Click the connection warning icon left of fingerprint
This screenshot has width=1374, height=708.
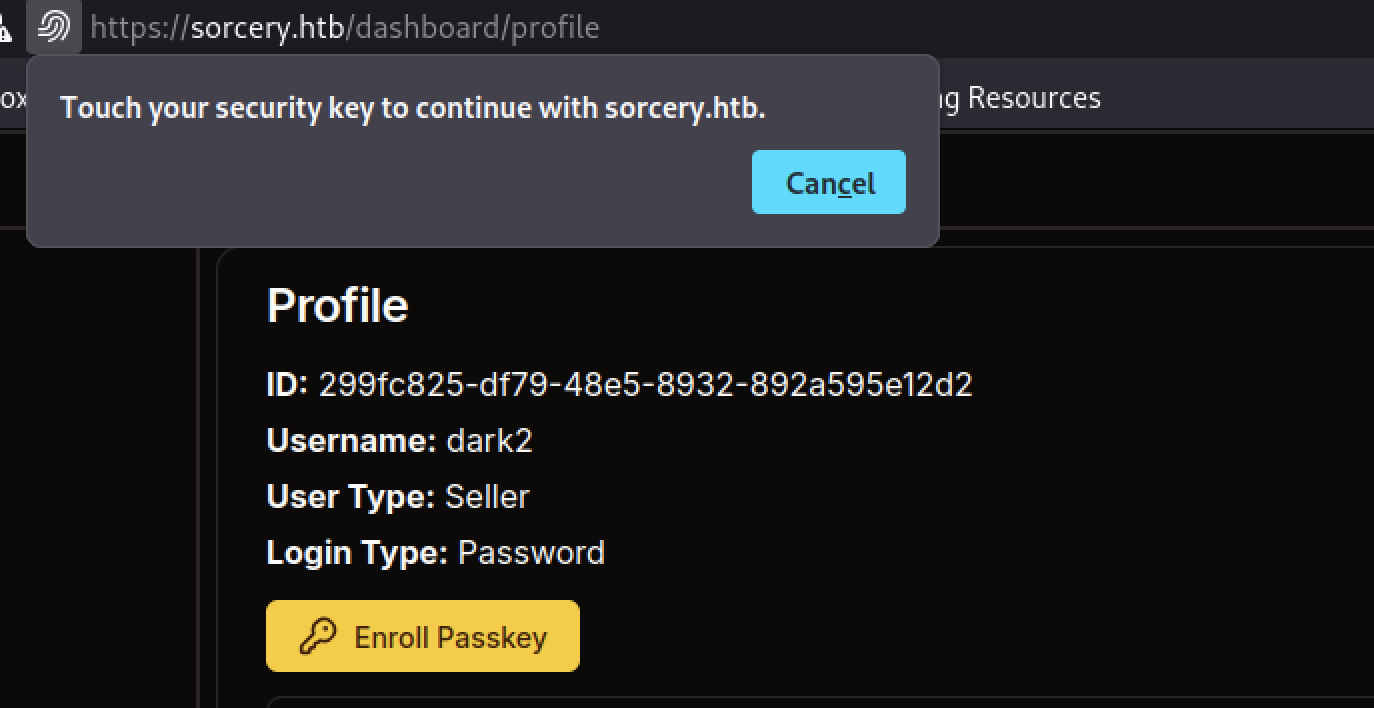click(x=6, y=27)
